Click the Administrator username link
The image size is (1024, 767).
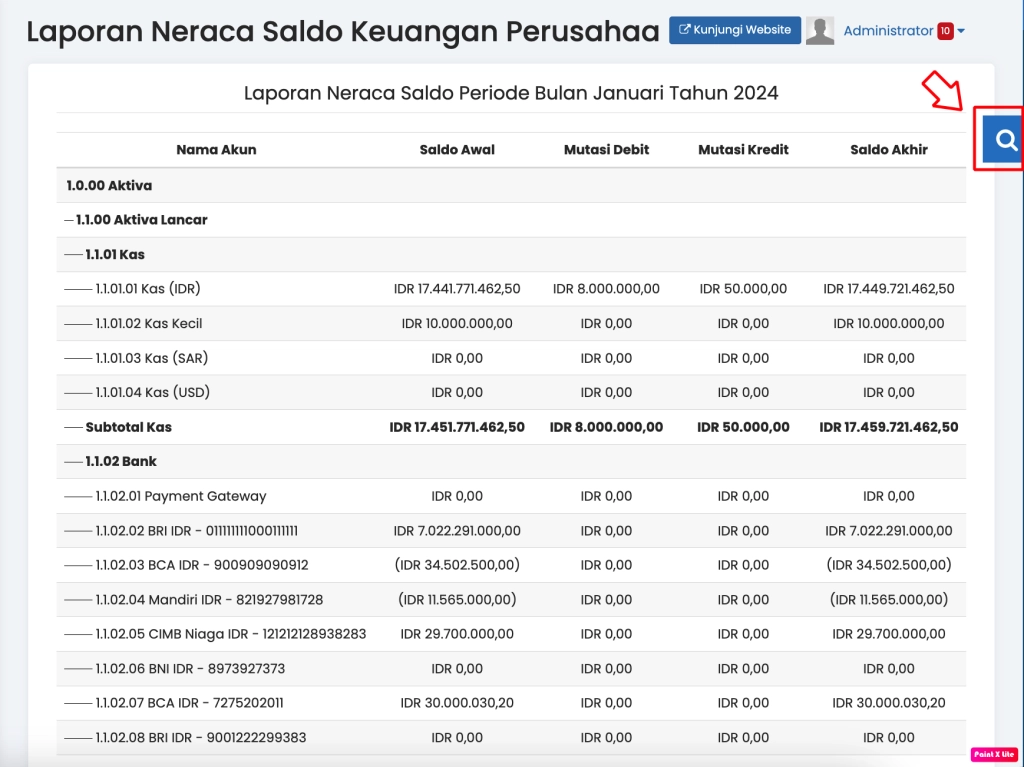coord(888,31)
